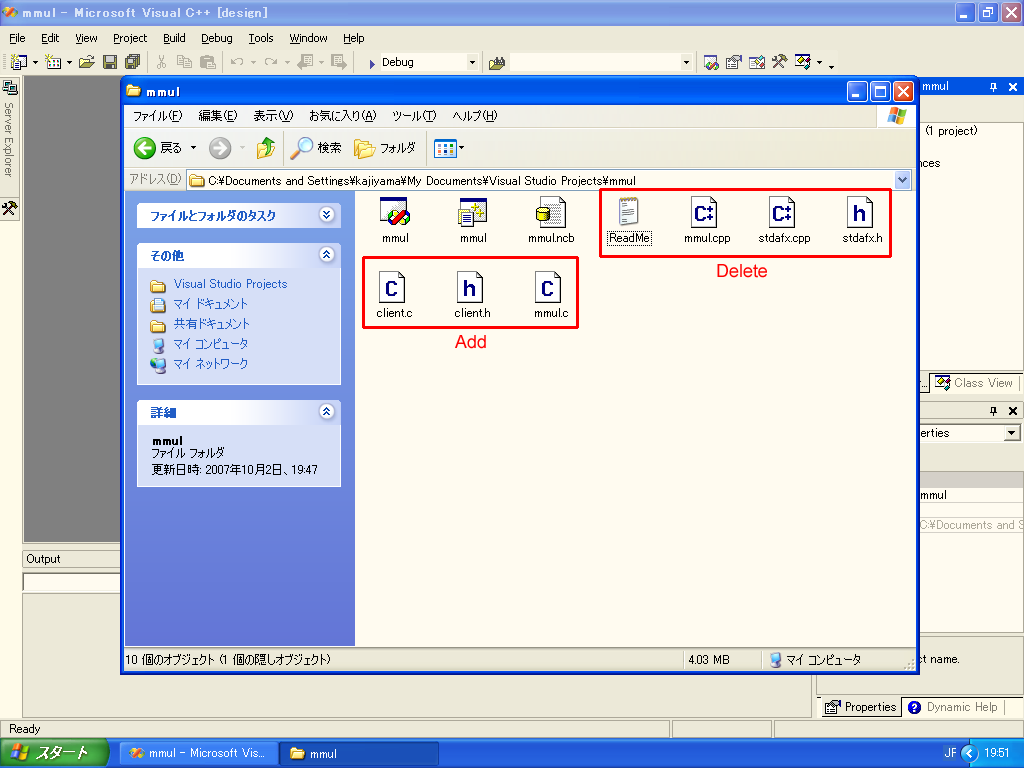Click the フォルダ folders button in Explorer
1024x768 pixels.
[x=385, y=148]
